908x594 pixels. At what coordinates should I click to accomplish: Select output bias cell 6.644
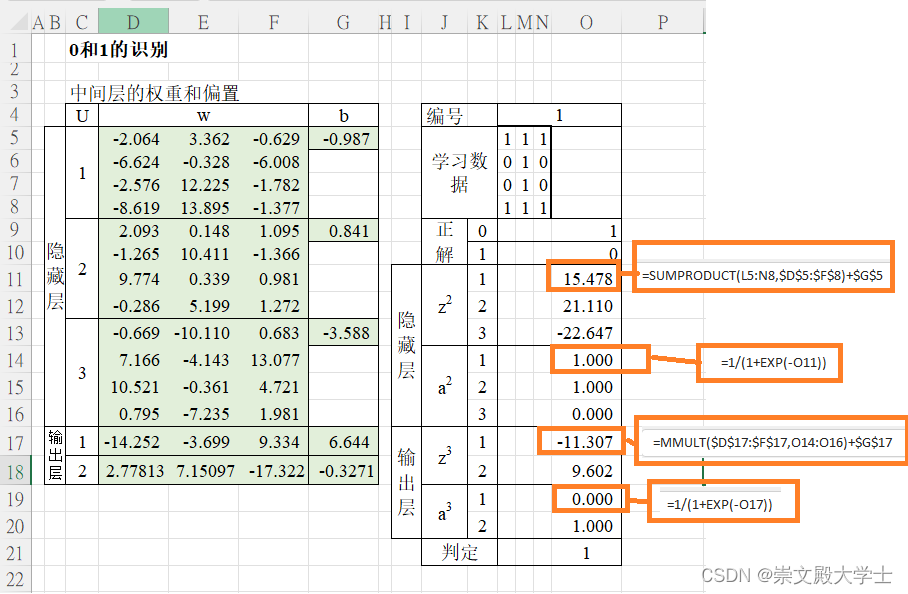tap(343, 442)
